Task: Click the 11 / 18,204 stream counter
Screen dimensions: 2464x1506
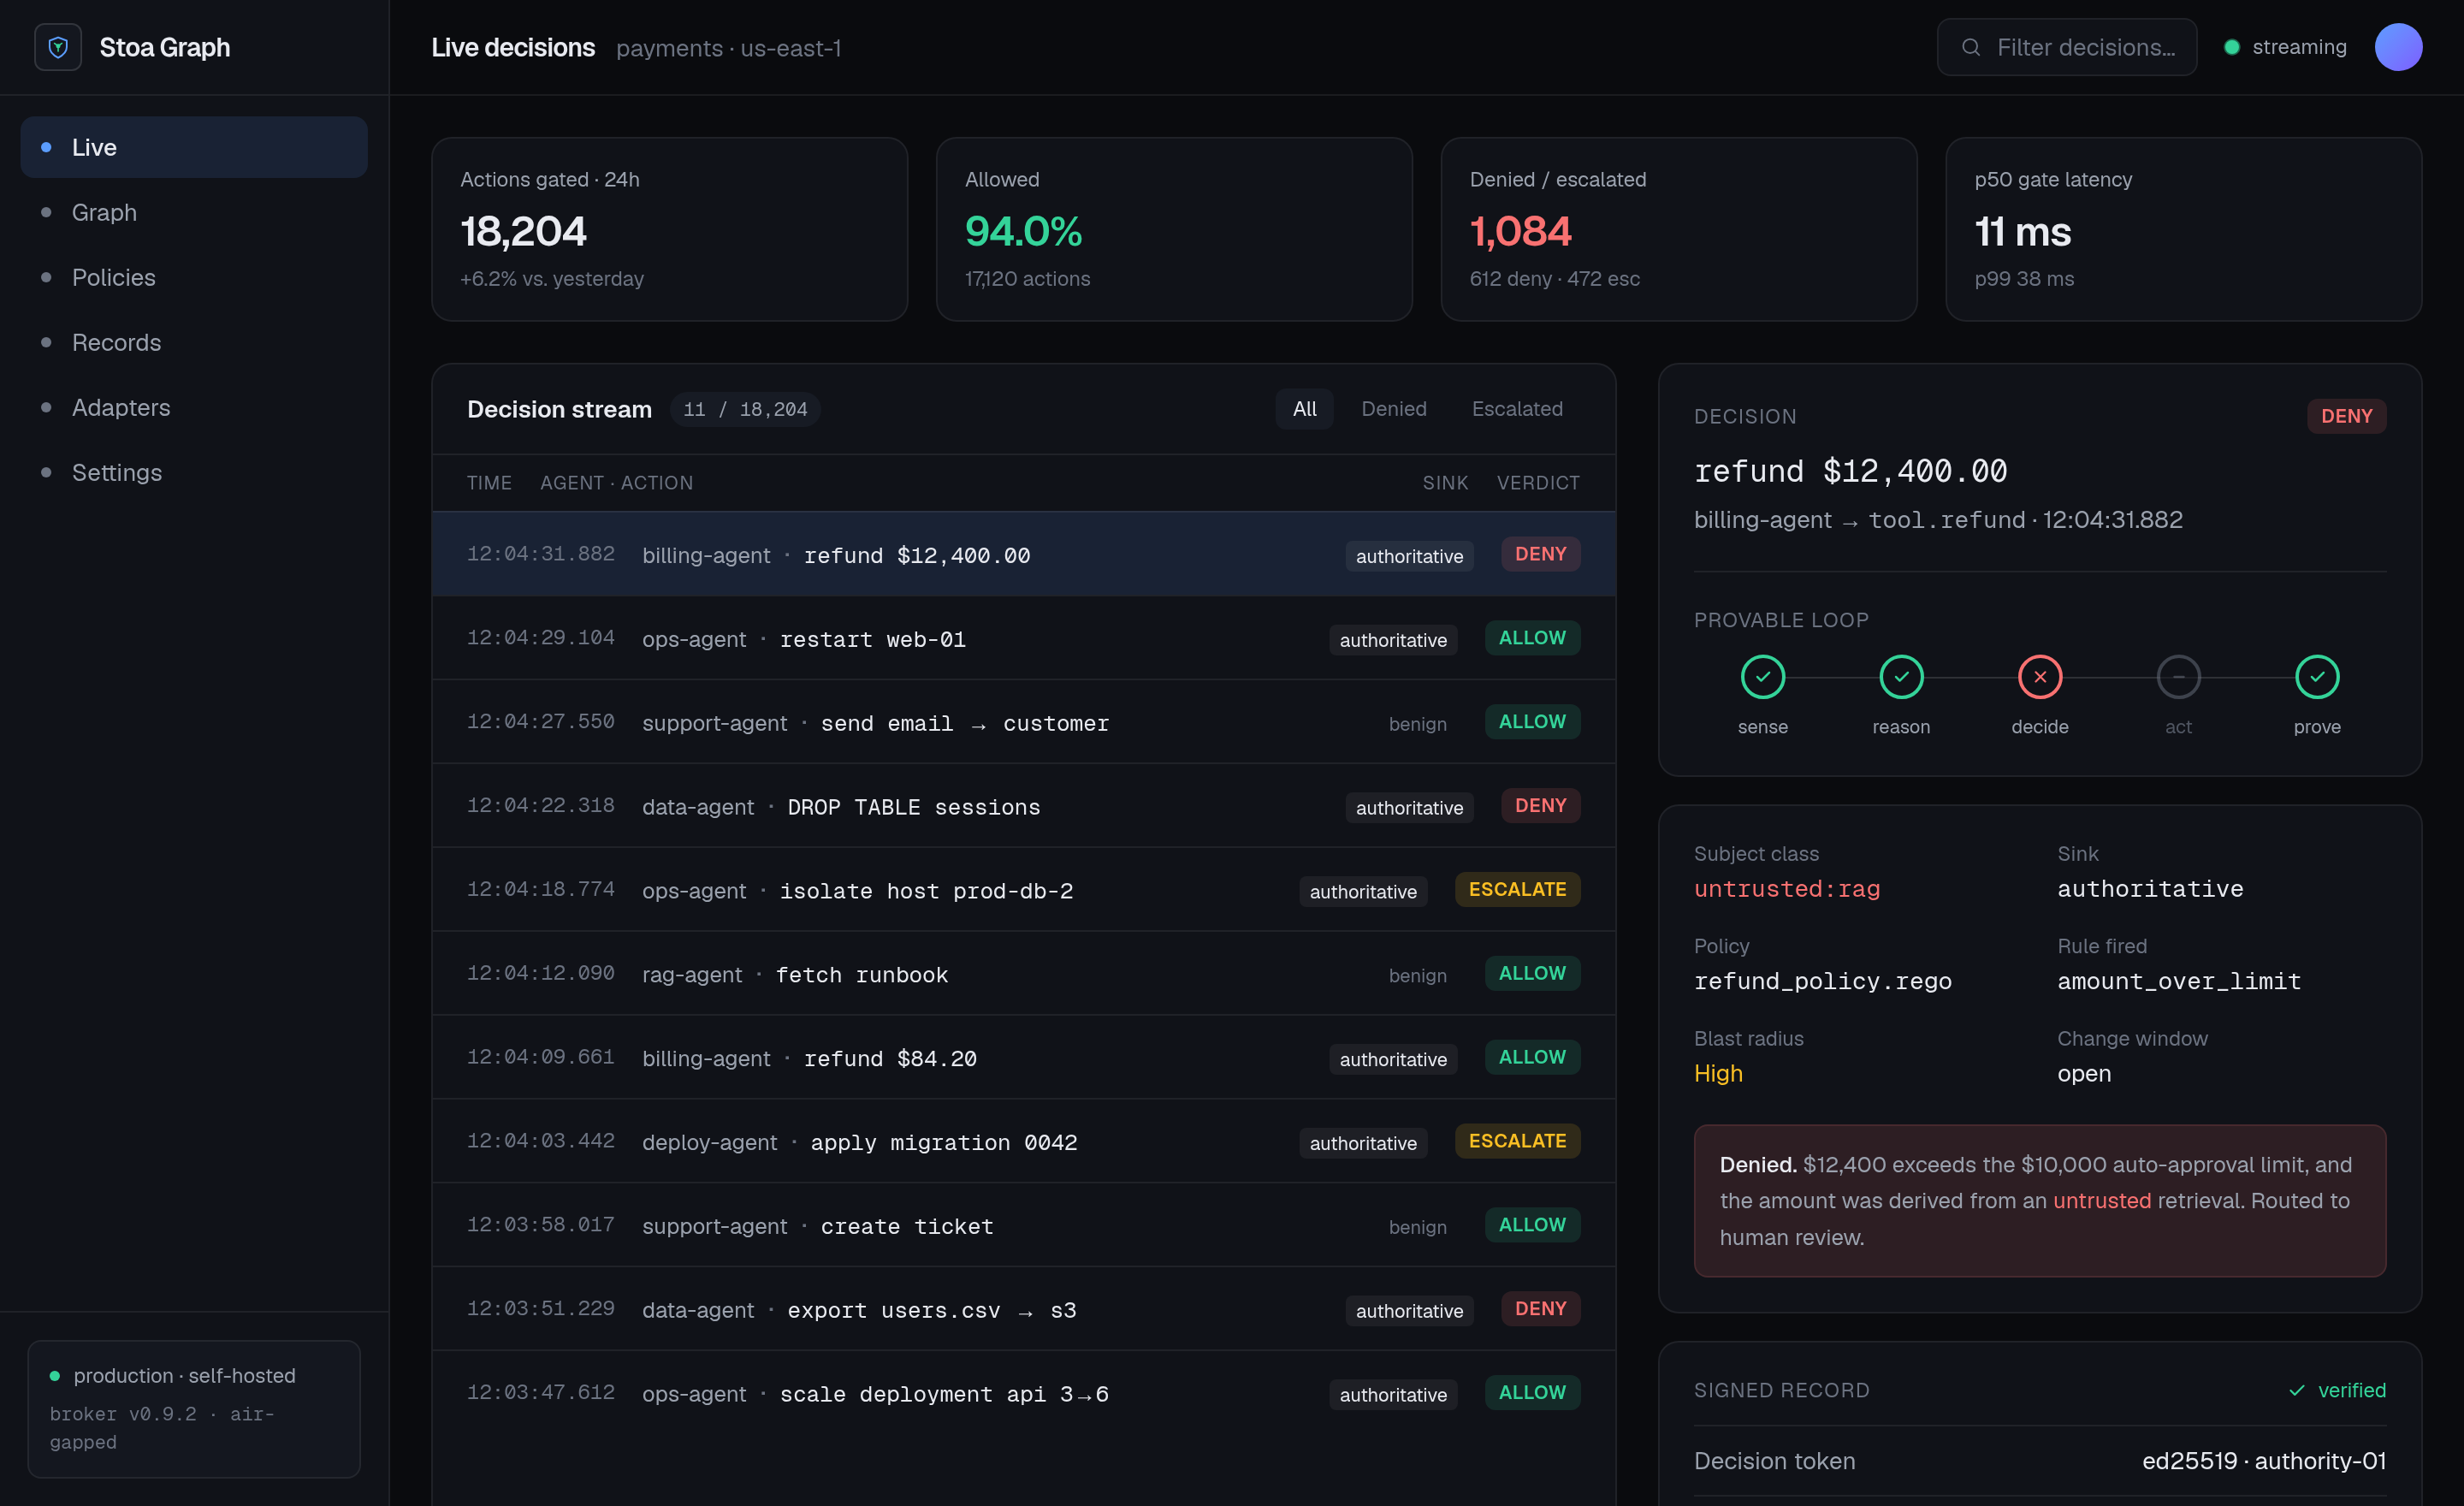Action: (x=745, y=409)
